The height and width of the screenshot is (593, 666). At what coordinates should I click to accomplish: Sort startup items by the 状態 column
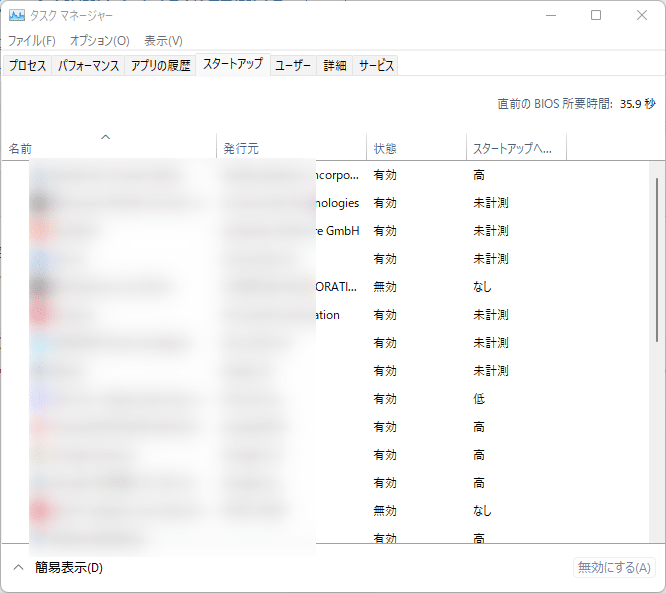click(415, 148)
